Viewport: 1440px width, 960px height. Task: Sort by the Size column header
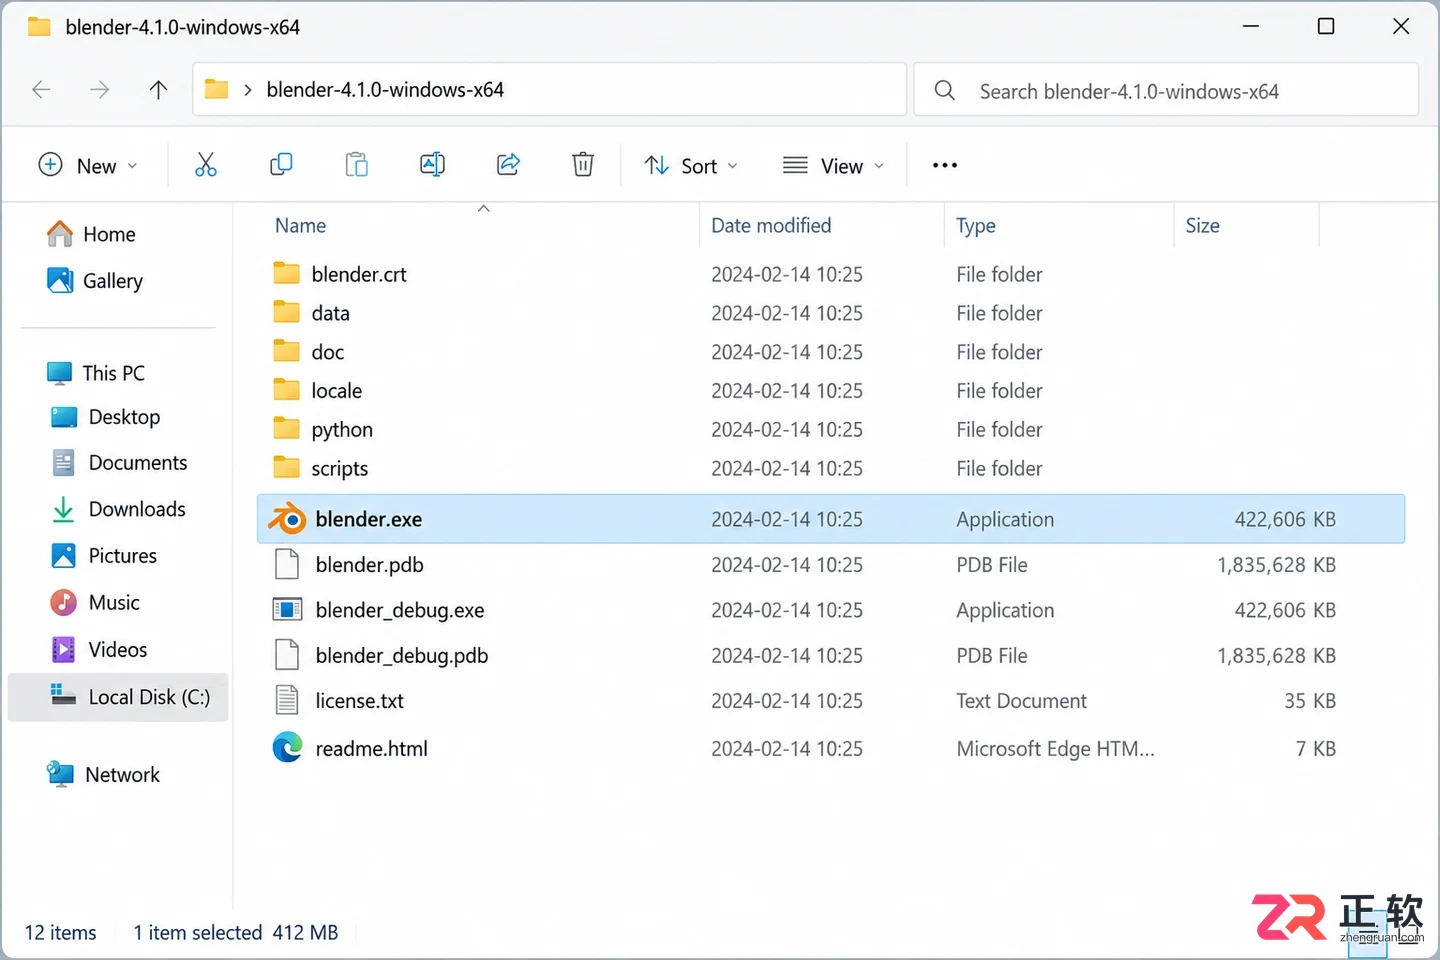click(x=1202, y=226)
